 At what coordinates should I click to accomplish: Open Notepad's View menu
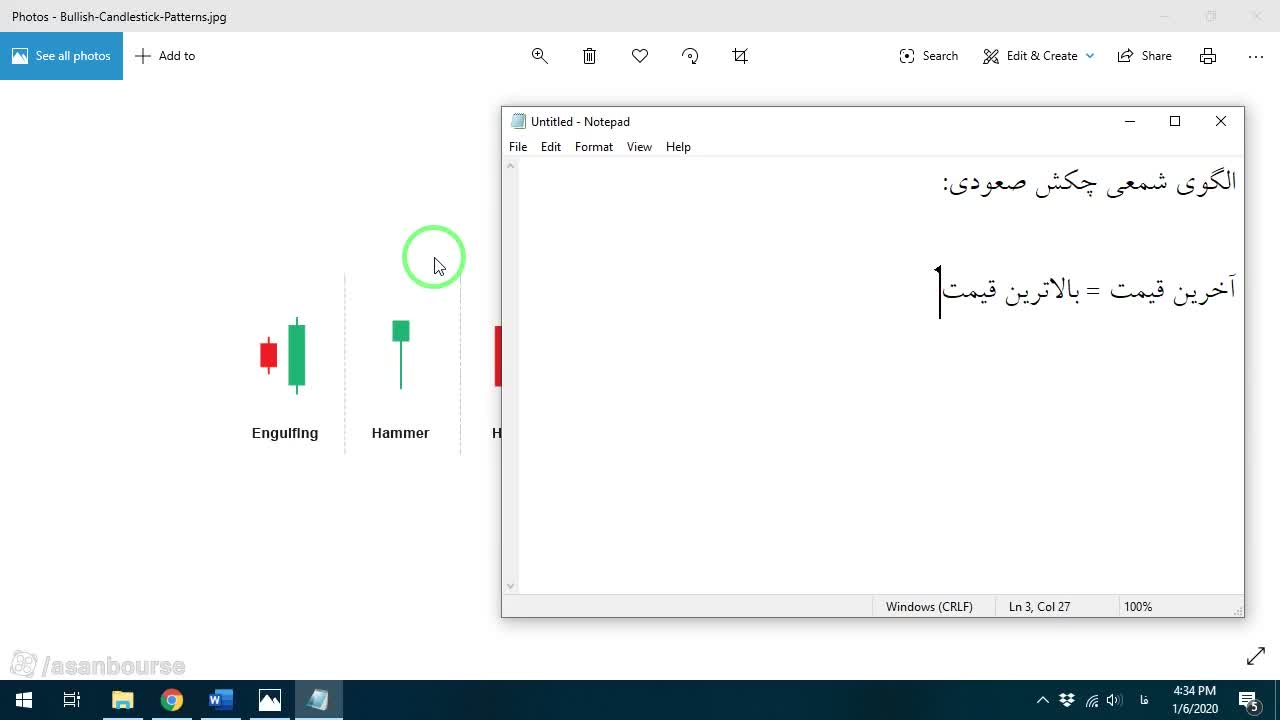639,147
